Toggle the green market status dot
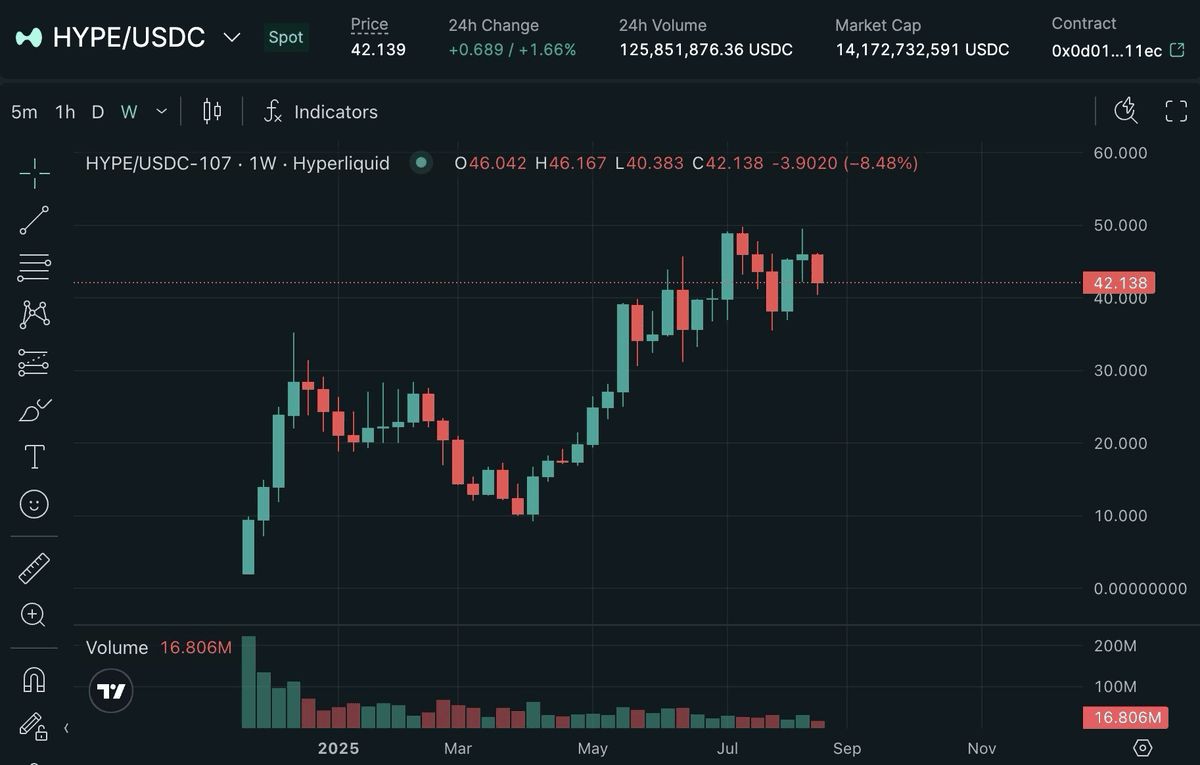The width and height of the screenshot is (1200, 765). [421, 162]
